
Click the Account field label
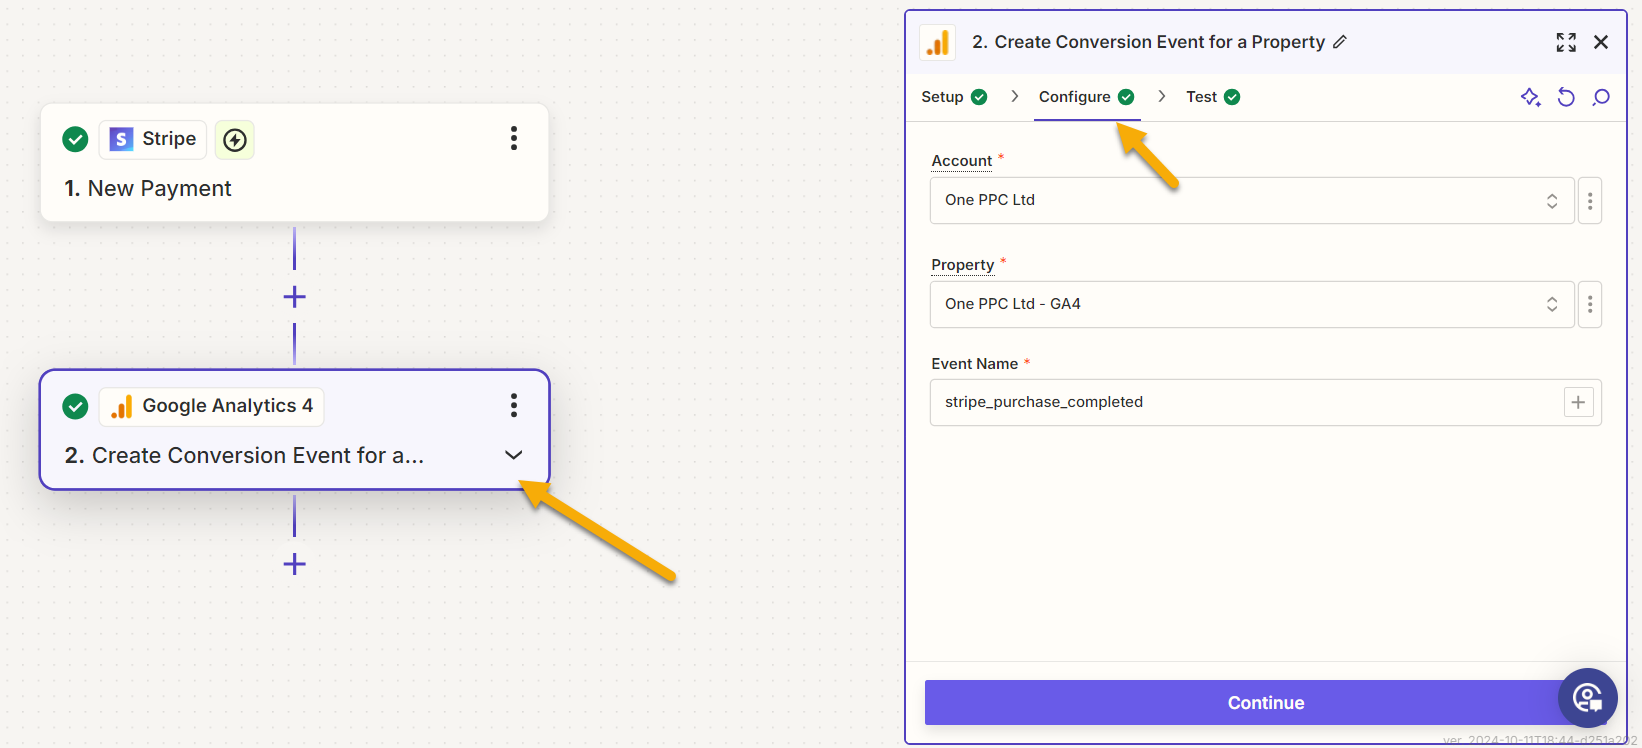(x=961, y=160)
